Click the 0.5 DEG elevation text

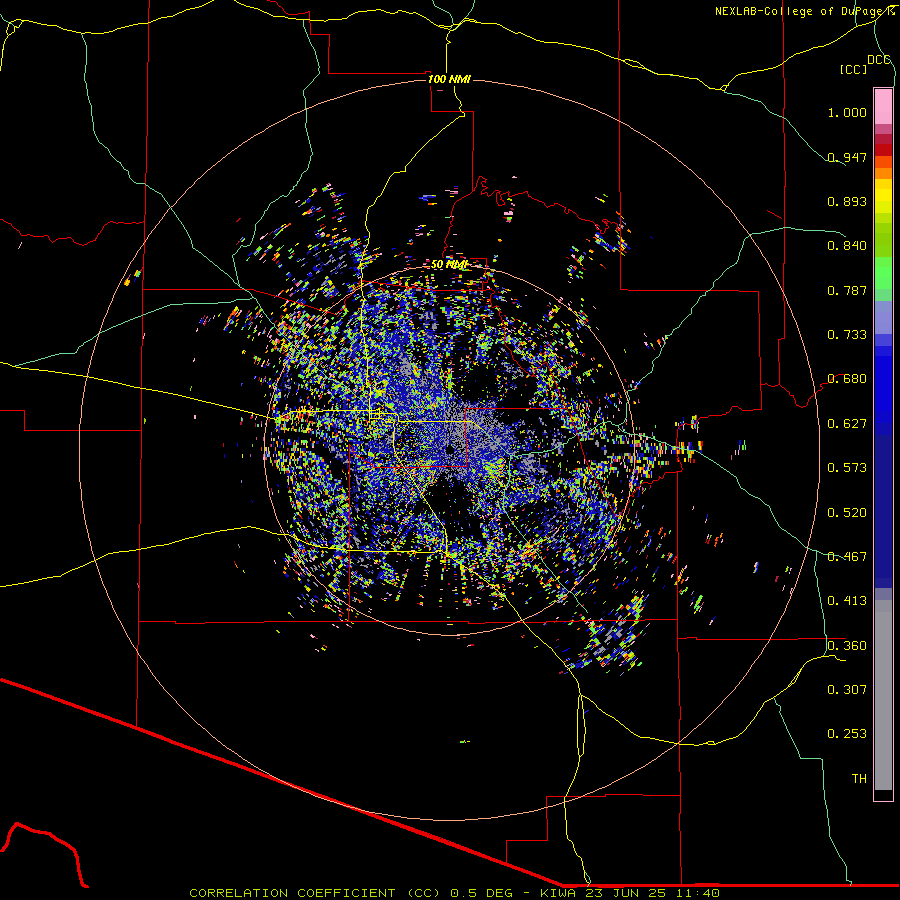point(481,893)
